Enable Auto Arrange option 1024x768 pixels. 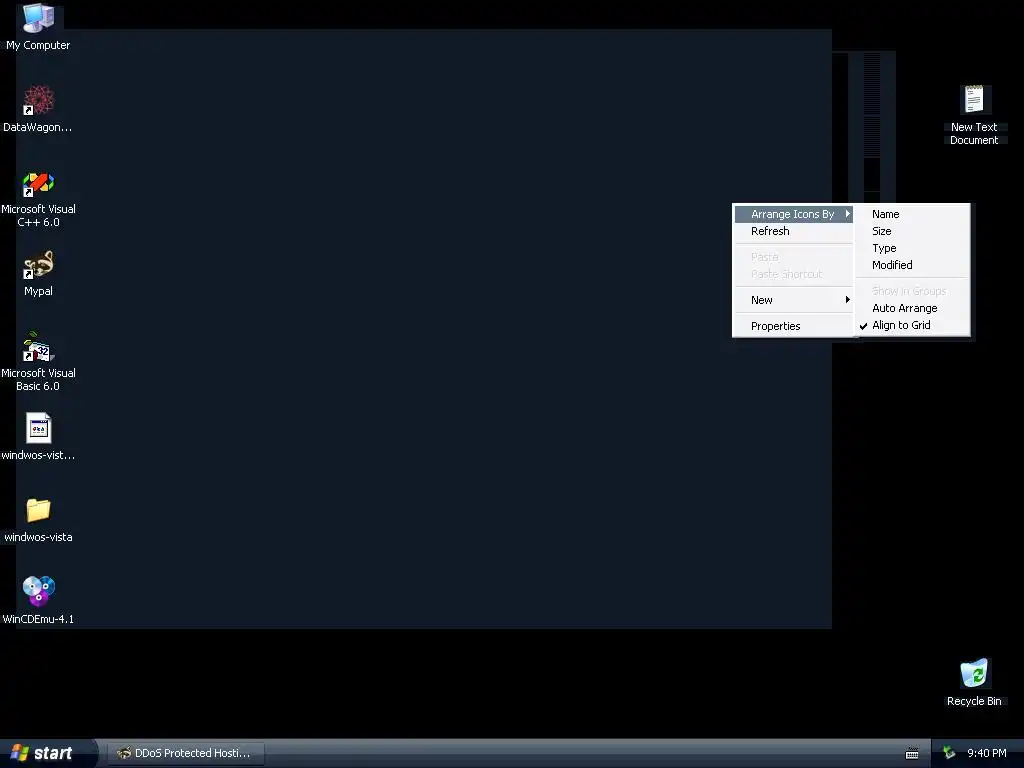coord(912,308)
